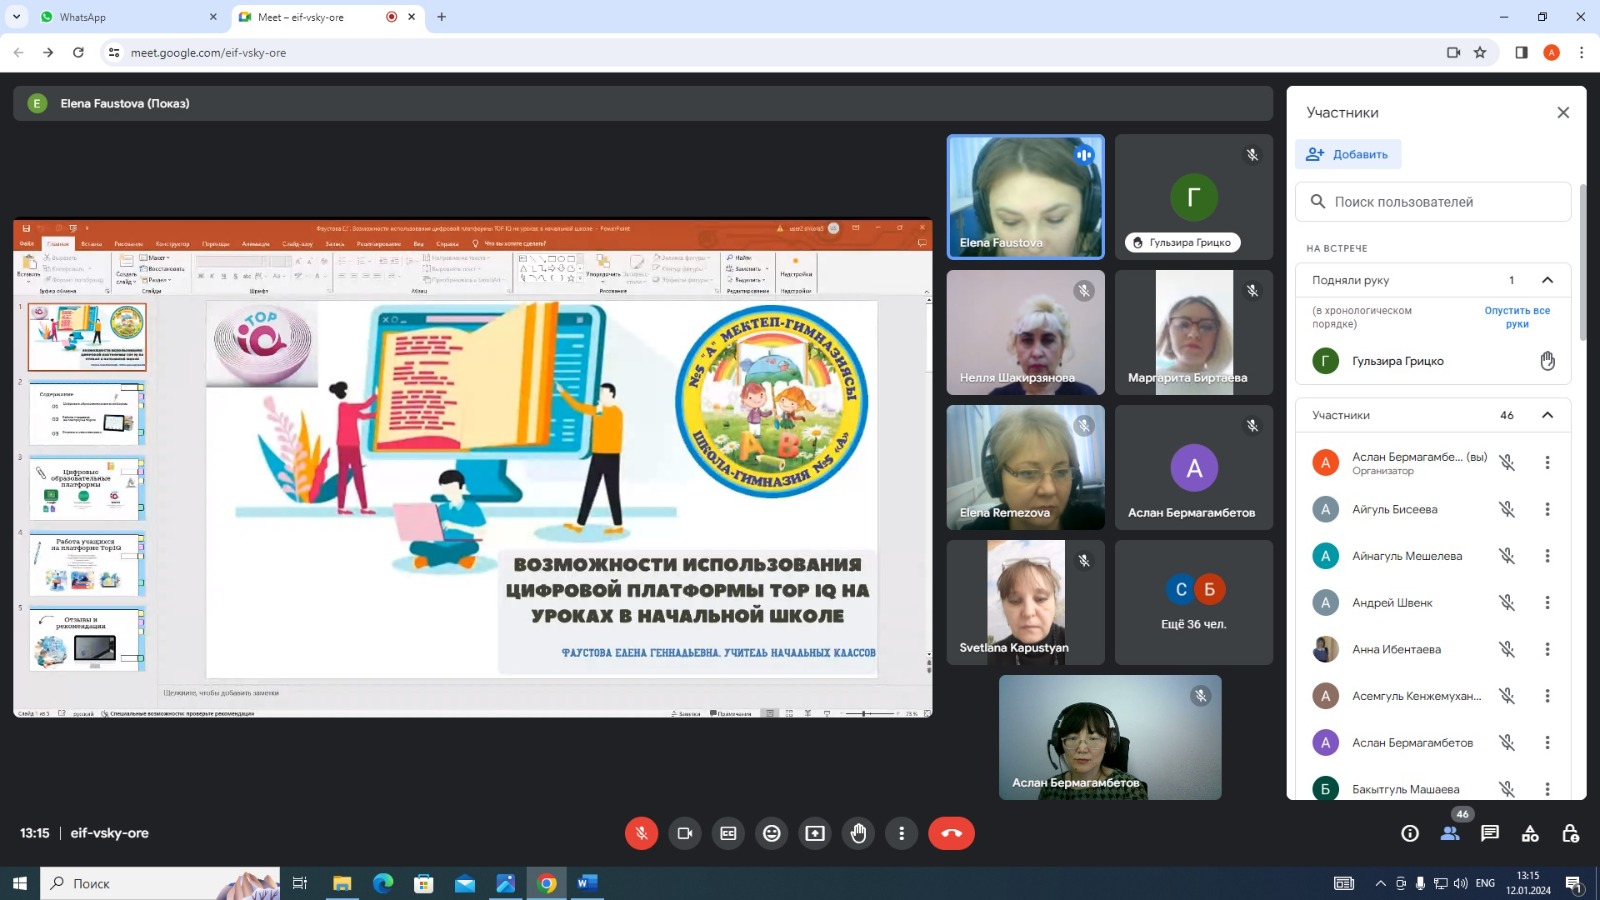The height and width of the screenshot is (900, 1600).
Task: Open the three-dot more options in control bar
Action: (x=902, y=833)
